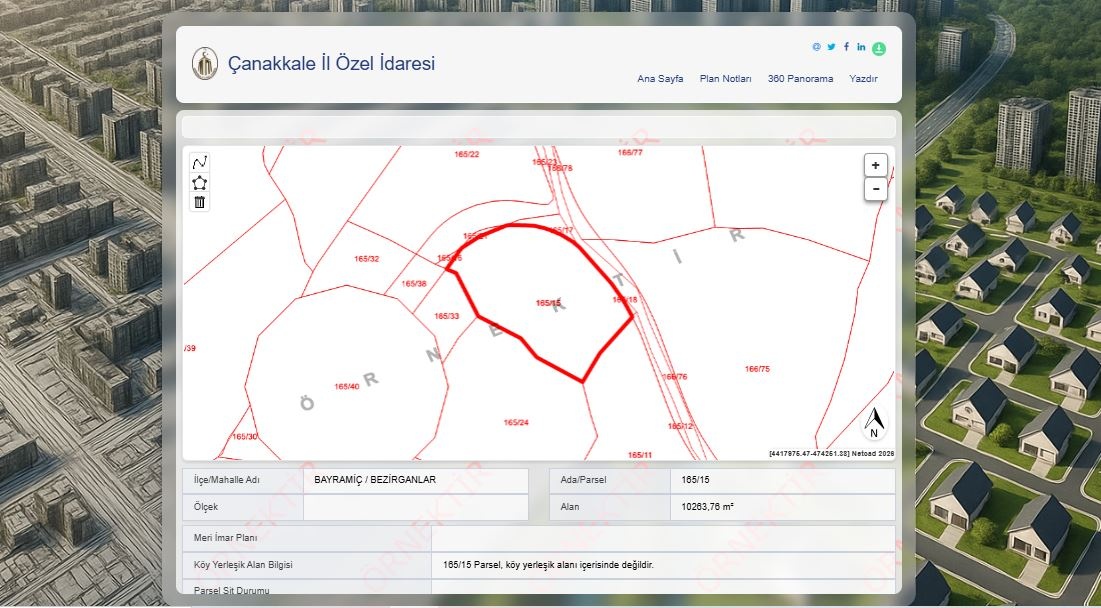Click parcel label 165/11 on the map
This screenshot has height=608, width=1101.
pos(640,455)
